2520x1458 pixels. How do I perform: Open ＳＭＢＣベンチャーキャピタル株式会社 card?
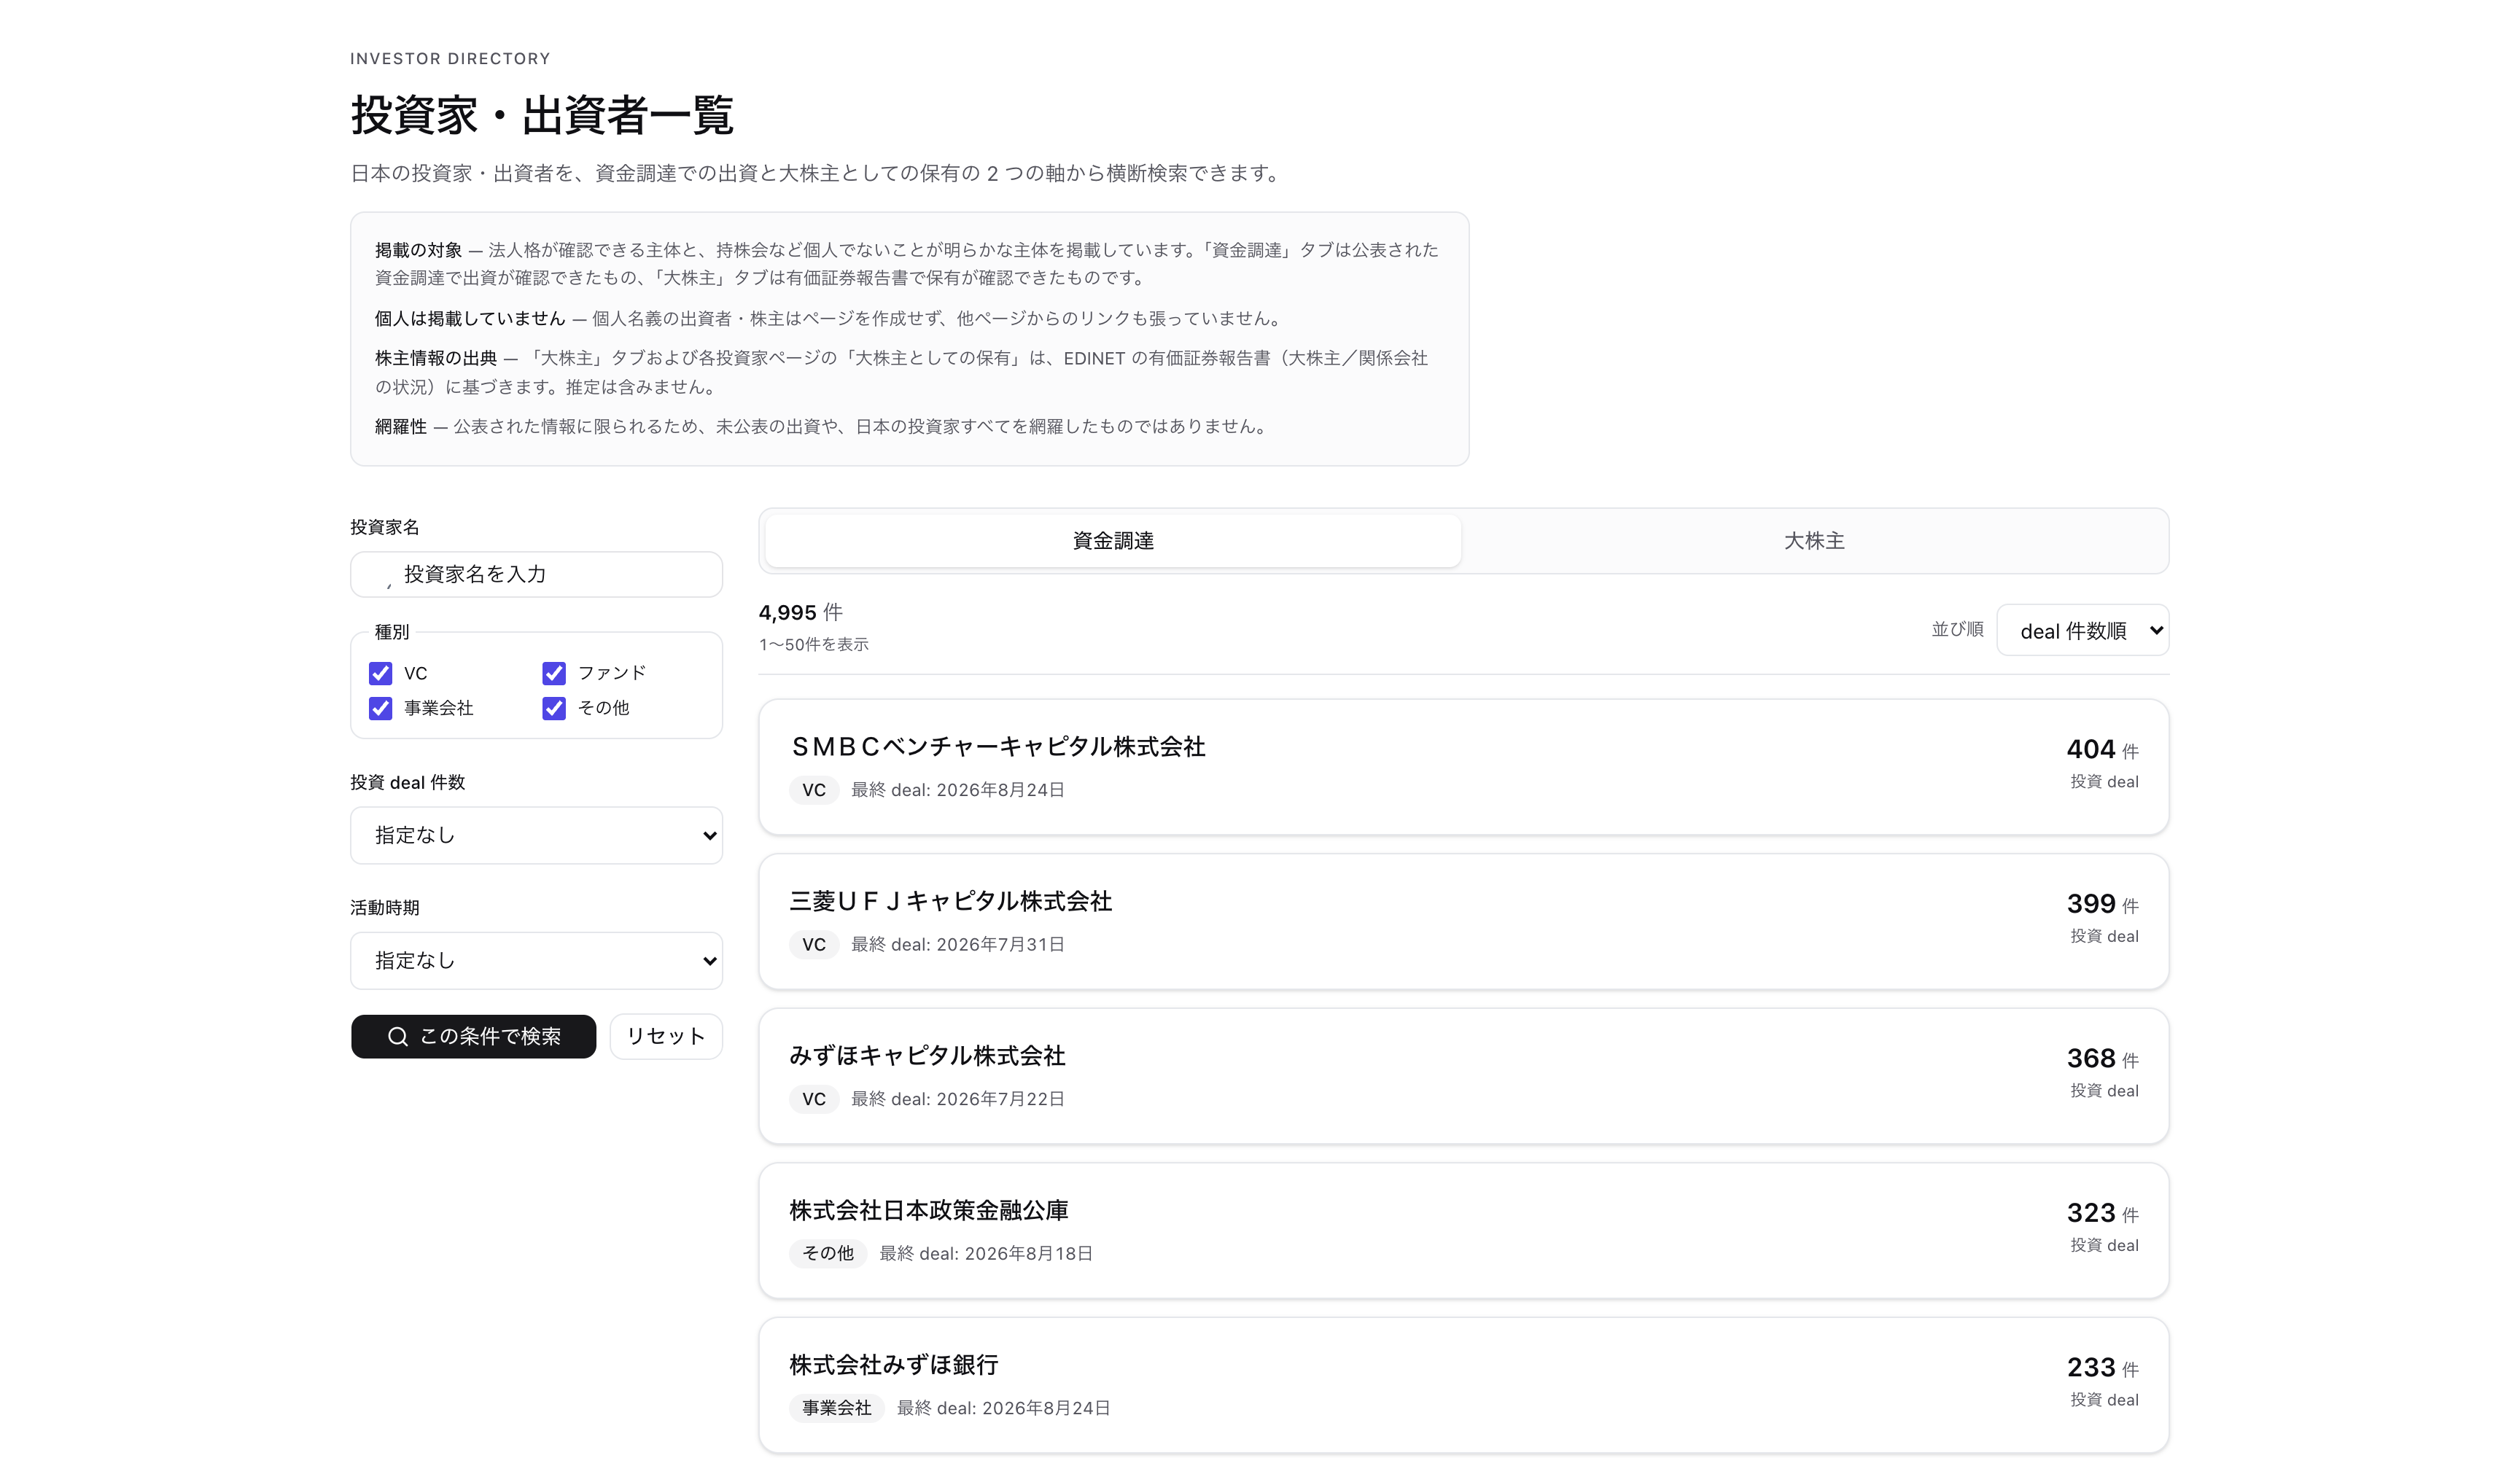tap(1463, 767)
